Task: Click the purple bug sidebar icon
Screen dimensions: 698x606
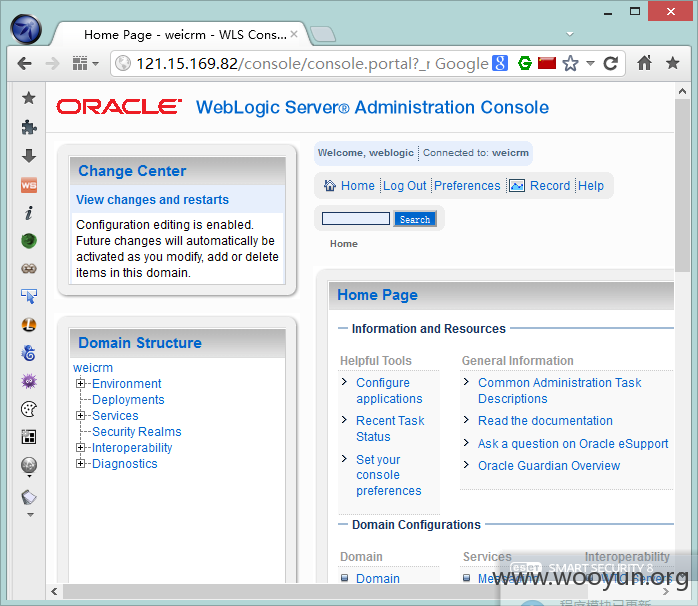Action: click(29, 381)
